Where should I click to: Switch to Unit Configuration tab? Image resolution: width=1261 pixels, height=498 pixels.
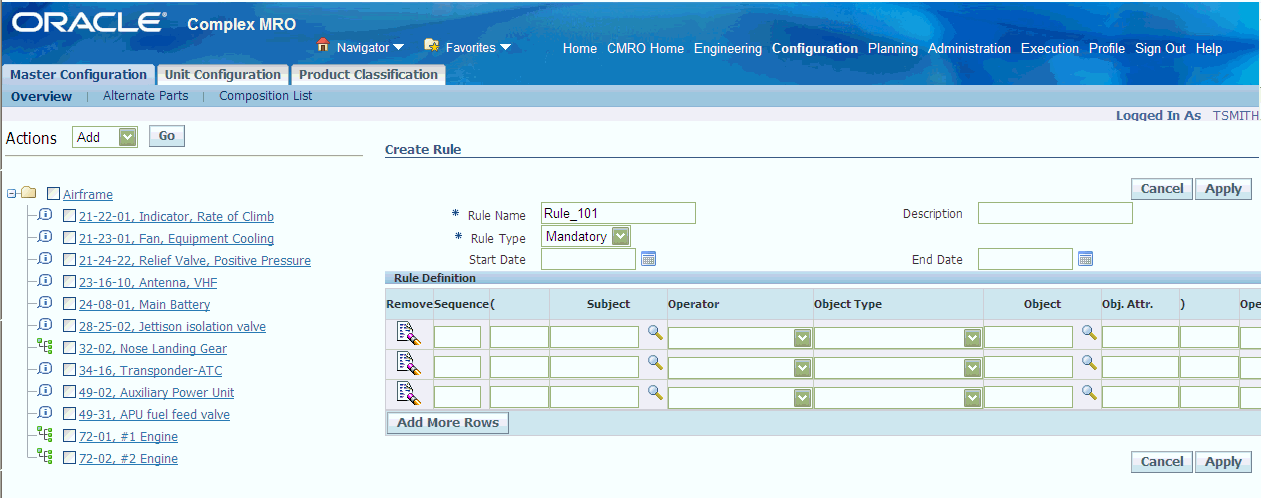(222, 75)
